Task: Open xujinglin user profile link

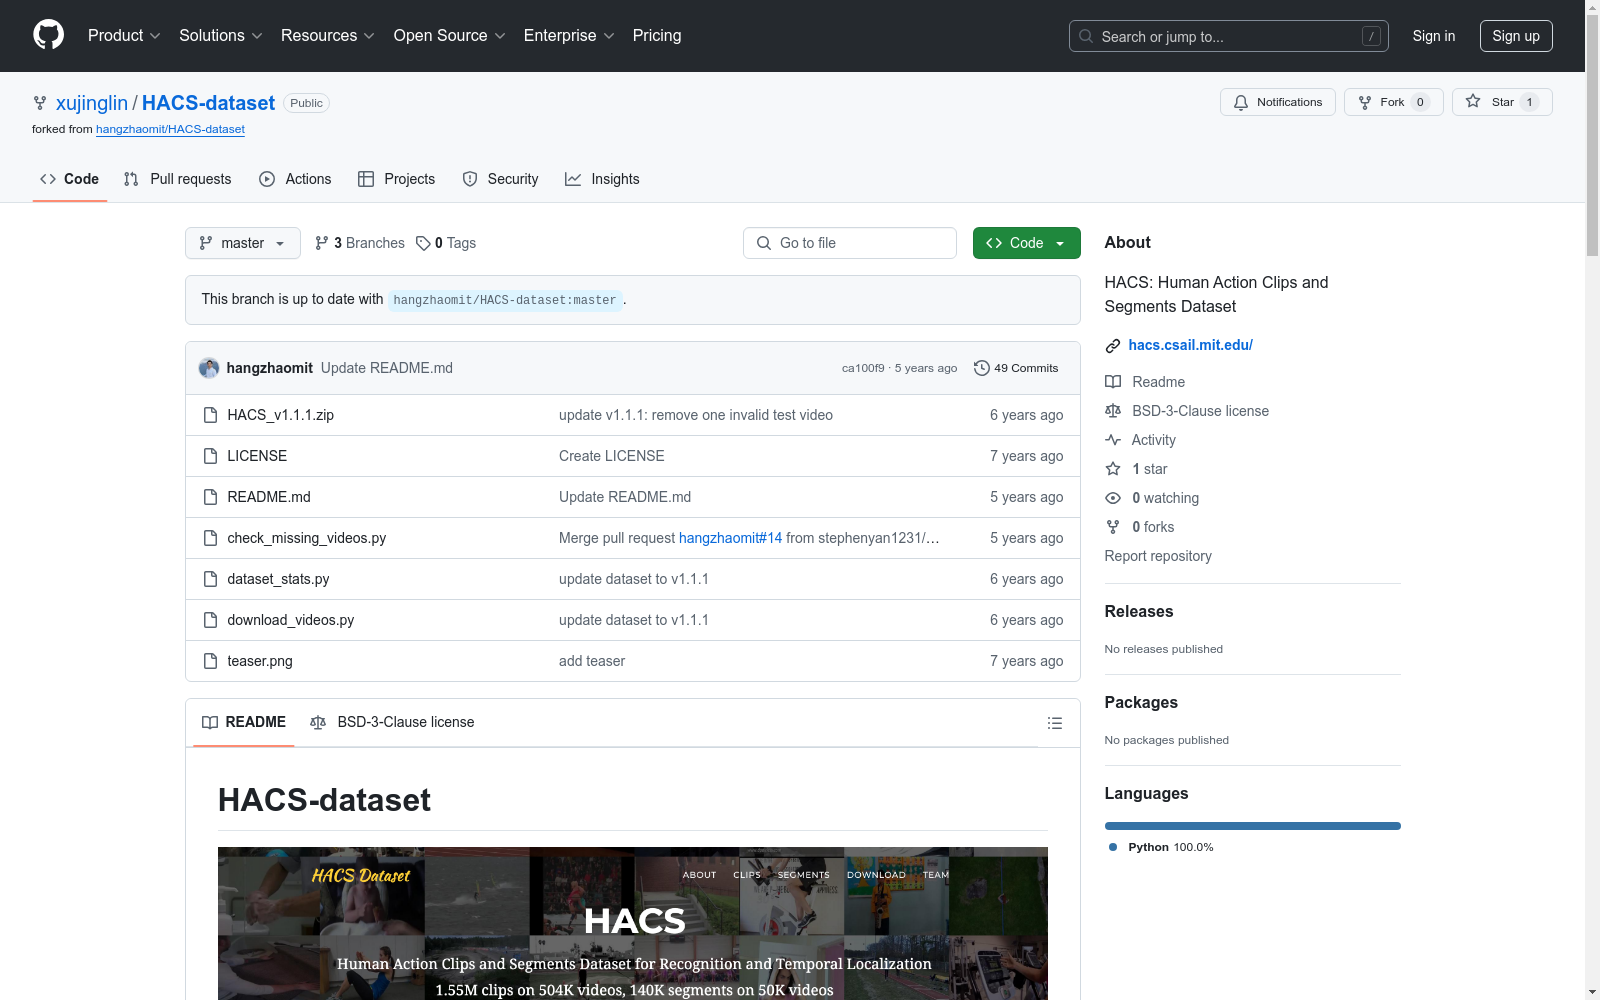Action: (92, 103)
